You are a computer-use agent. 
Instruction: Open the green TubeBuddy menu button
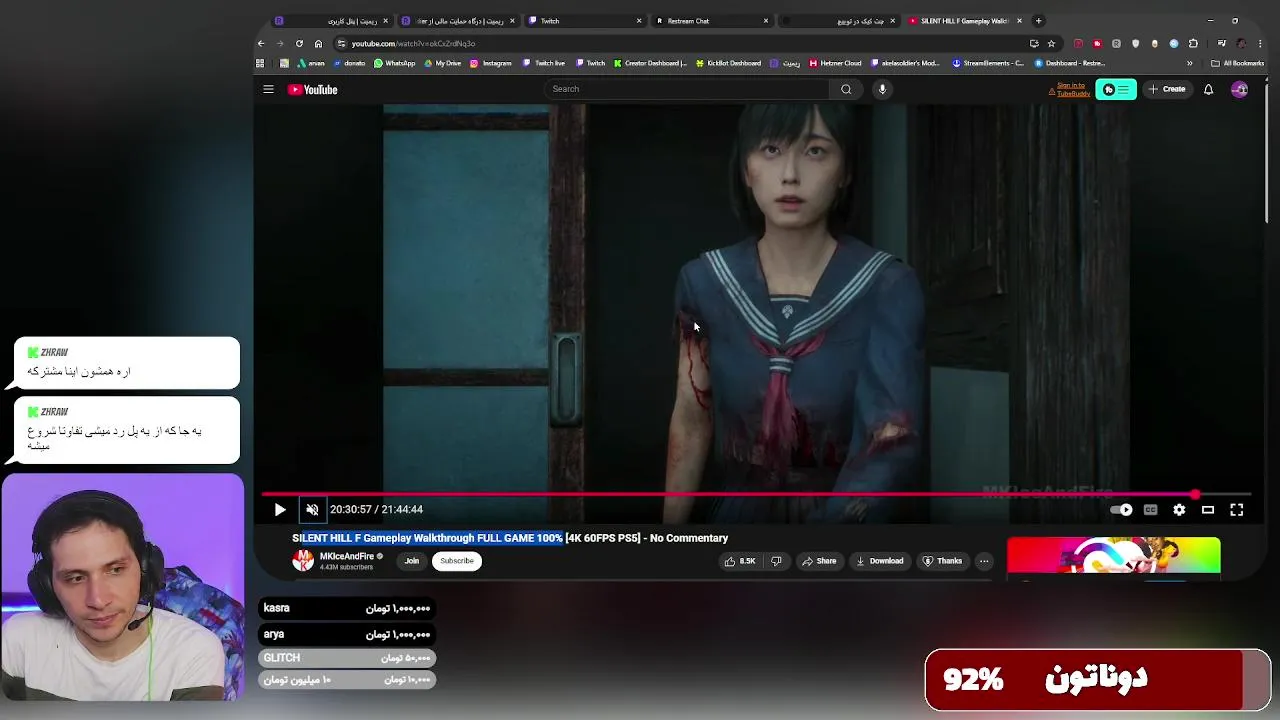click(1116, 90)
